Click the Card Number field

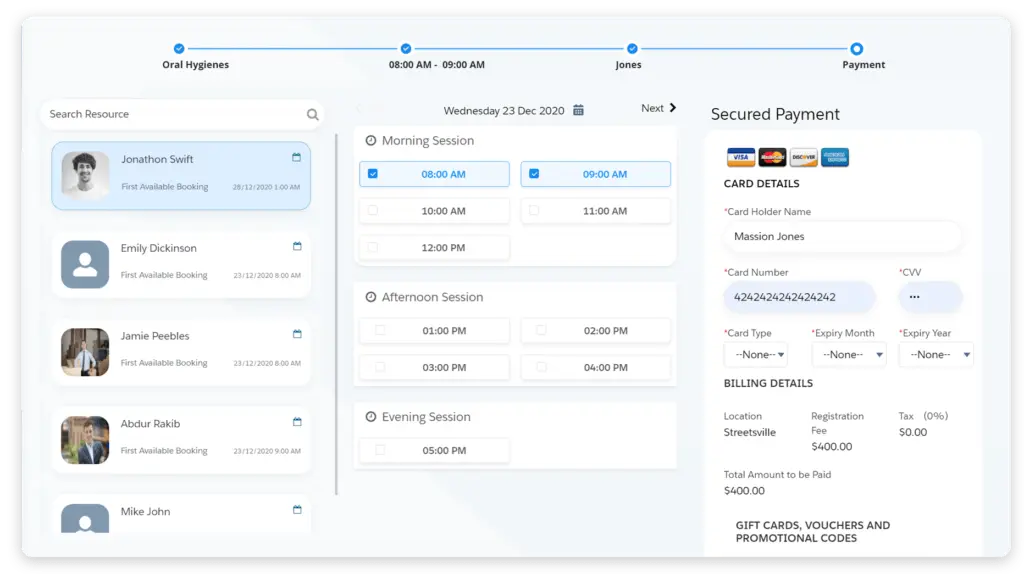pyautogui.click(x=799, y=297)
